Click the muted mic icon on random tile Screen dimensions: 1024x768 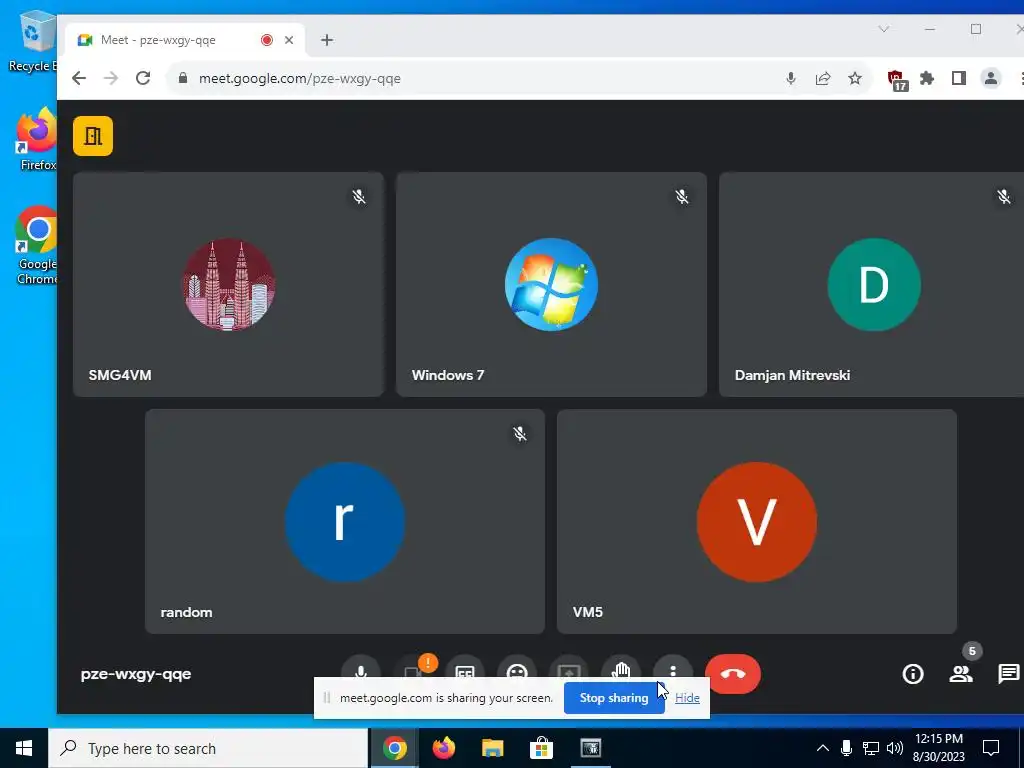pyautogui.click(x=520, y=434)
